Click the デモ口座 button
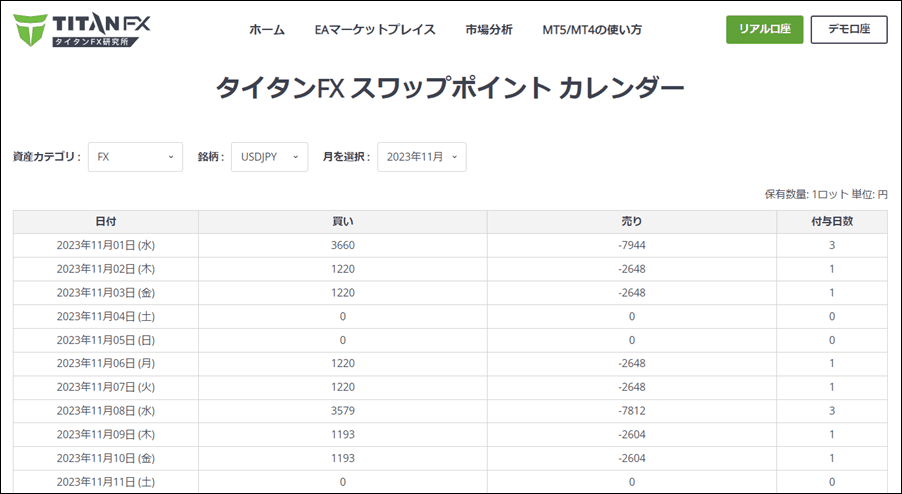Viewport: 902px width, 494px height. pyautogui.click(x=848, y=30)
